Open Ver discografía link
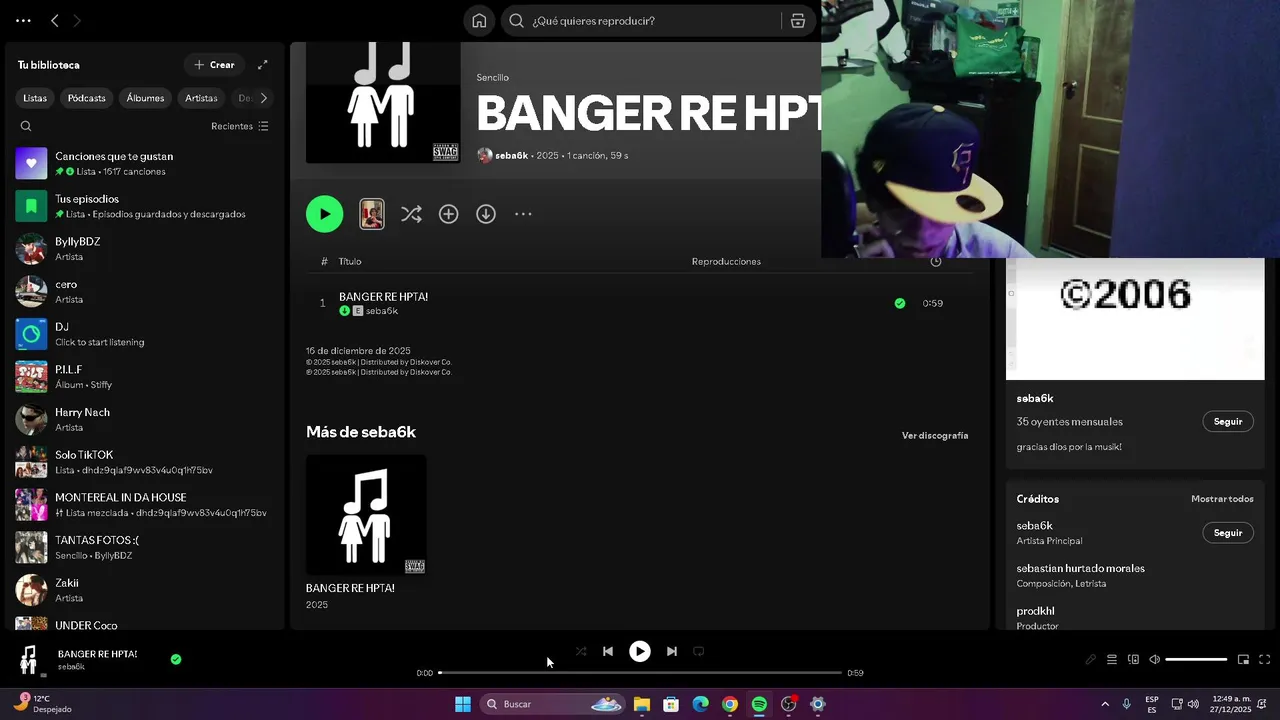The image size is (1280, 720). click(935, 436)
